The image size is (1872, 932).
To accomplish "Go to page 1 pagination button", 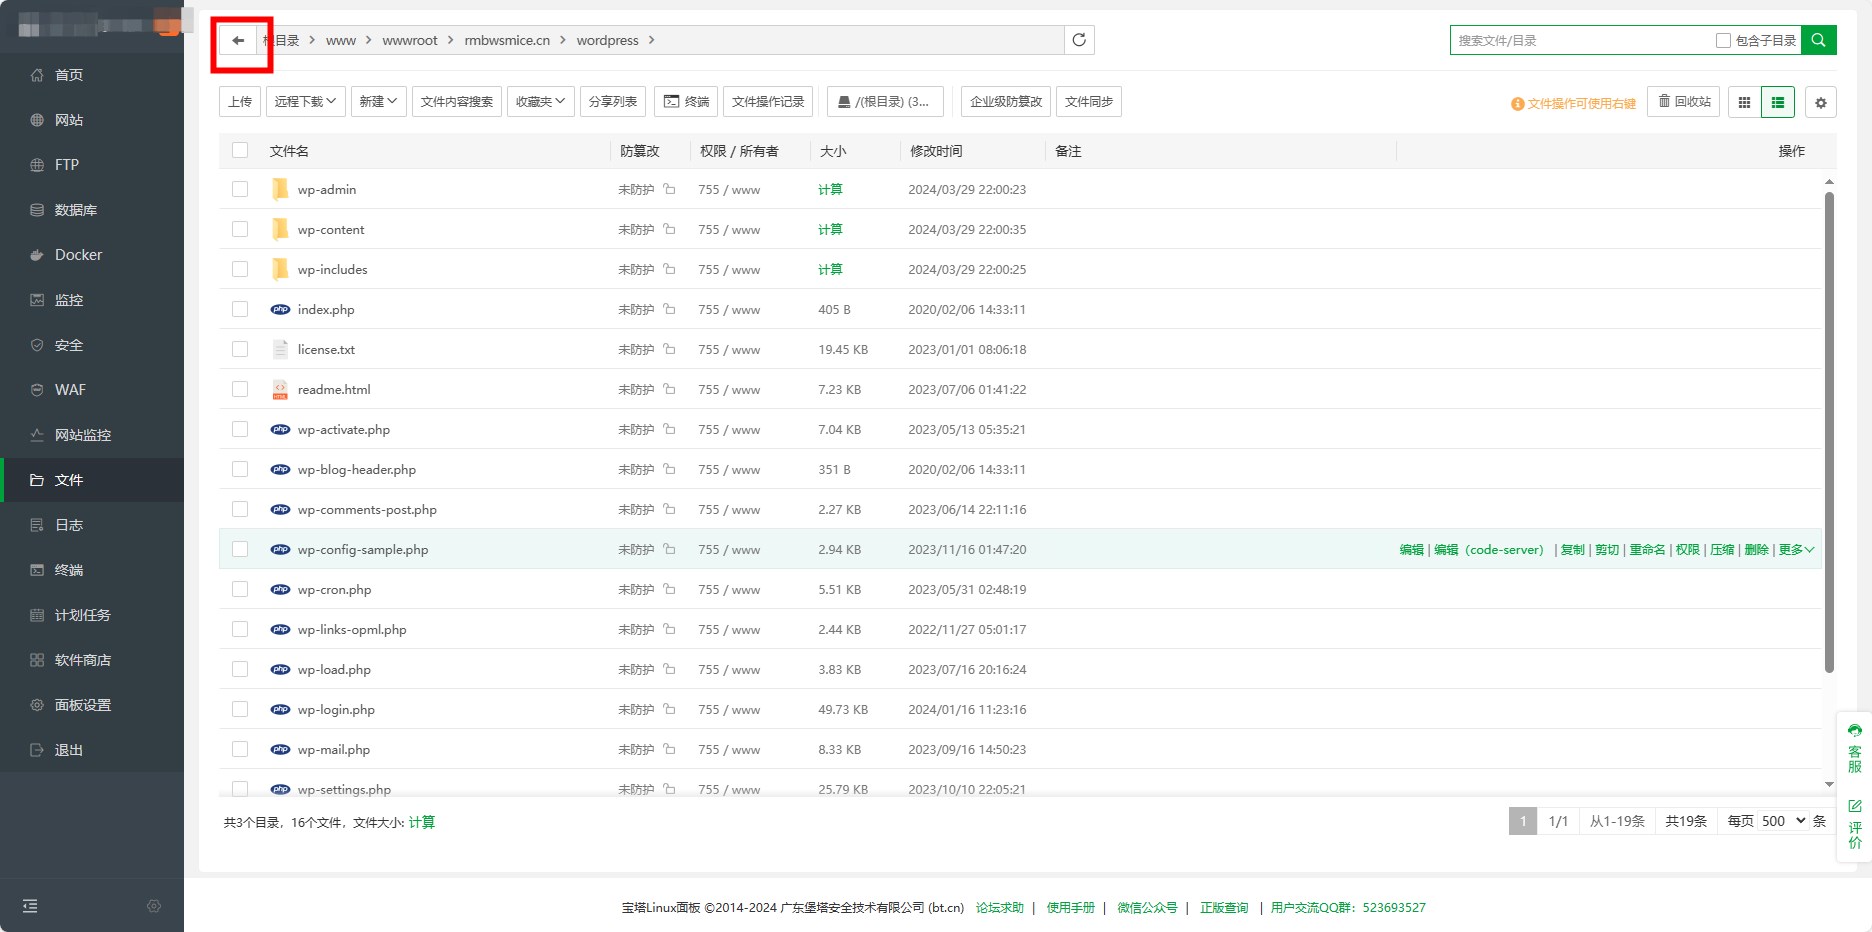I will (1523, 821).
